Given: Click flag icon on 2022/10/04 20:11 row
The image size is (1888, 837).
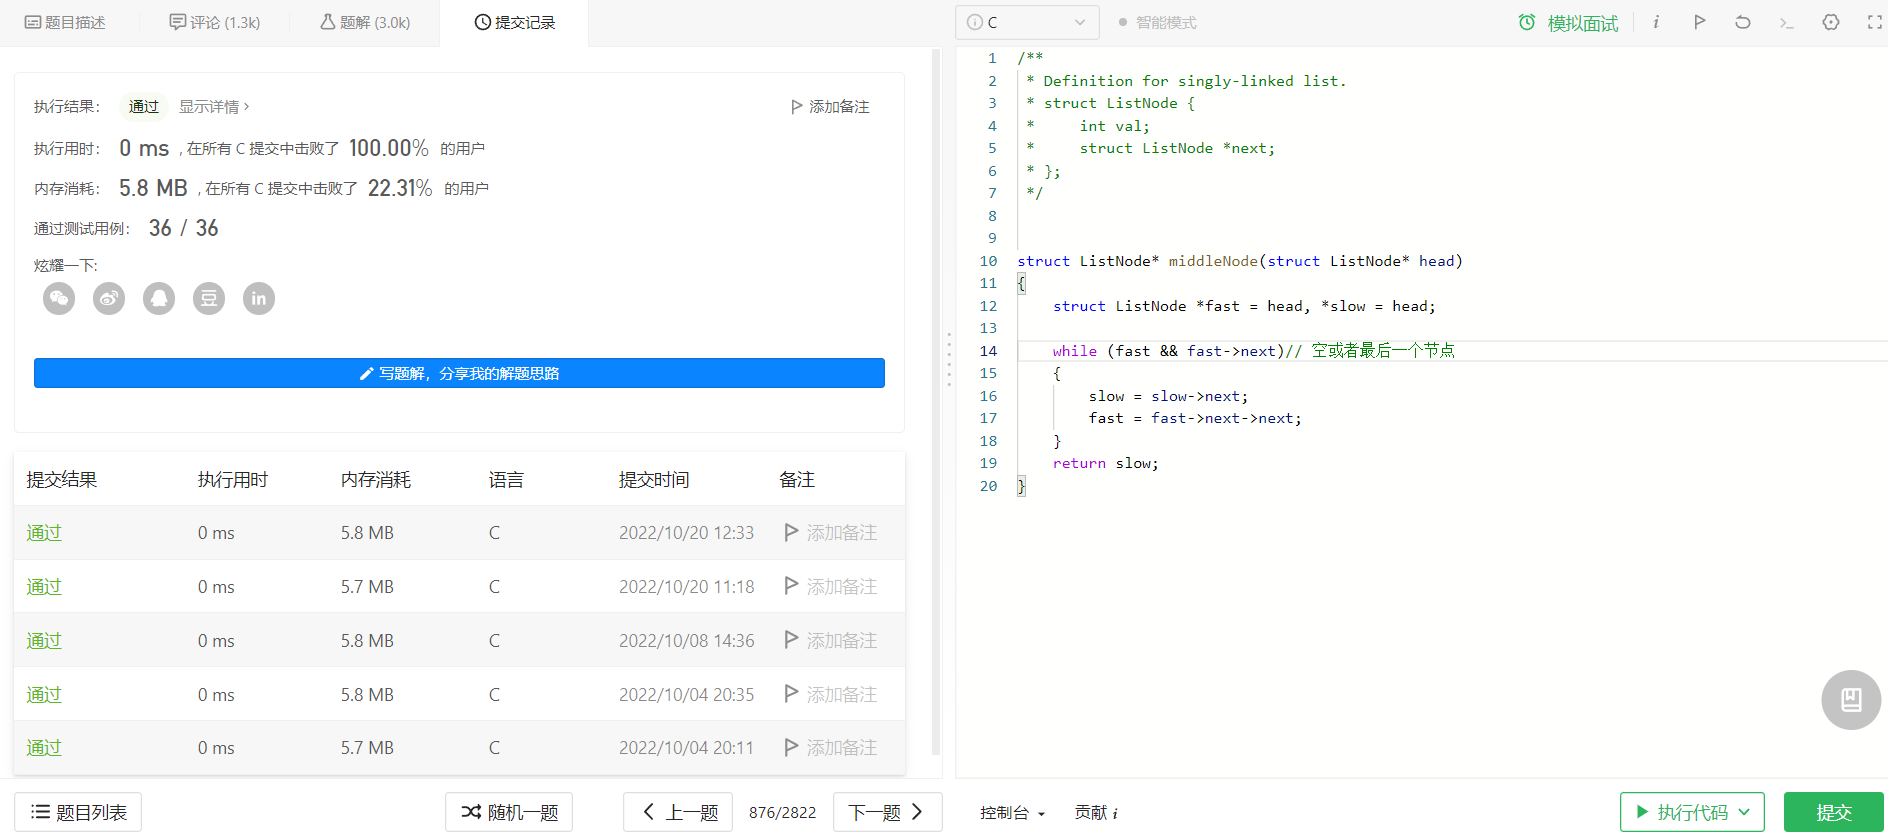Looking at the screenshot, I should 791,747.
